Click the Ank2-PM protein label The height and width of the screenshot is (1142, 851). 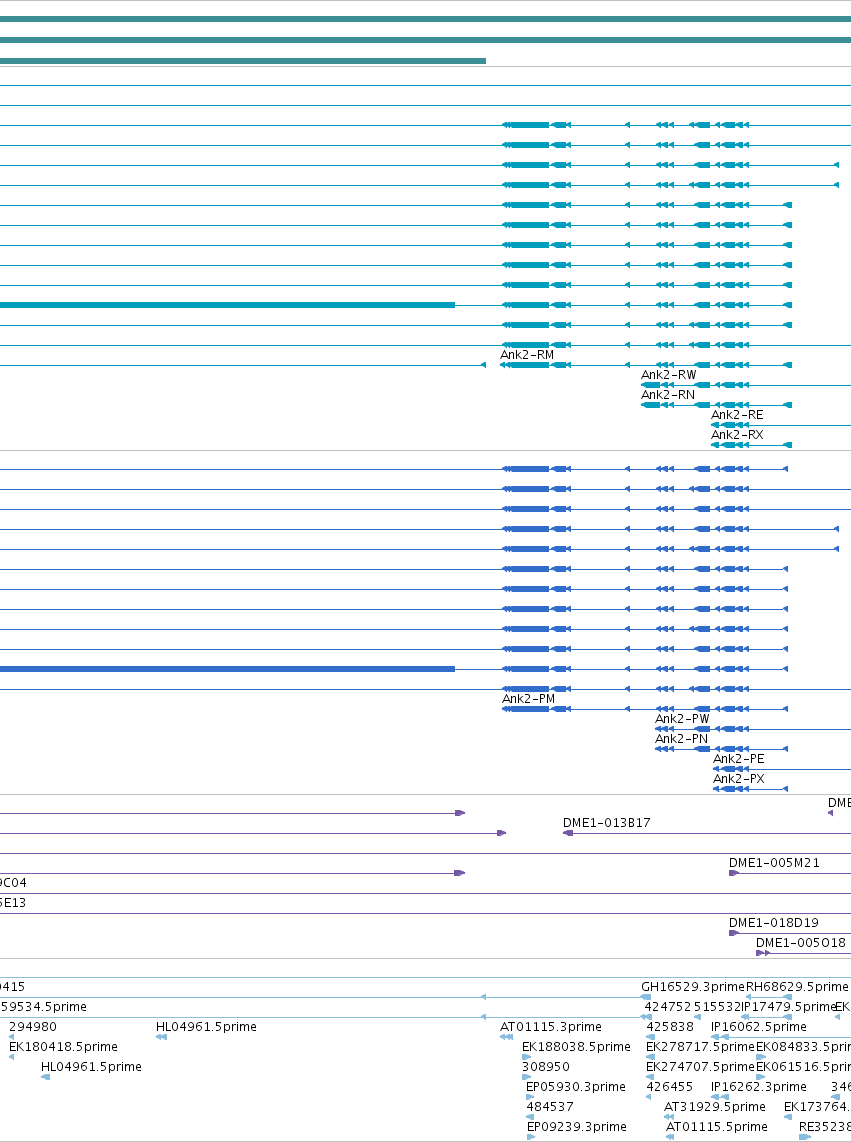tap(528, 698)
